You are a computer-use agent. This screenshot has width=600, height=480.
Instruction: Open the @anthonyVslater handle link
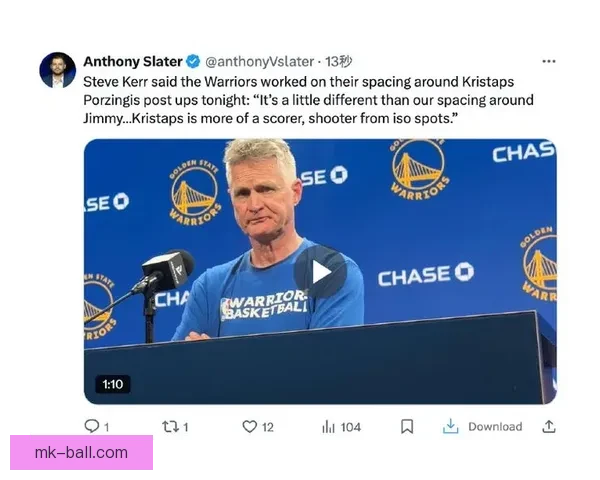(x=259, y=61)
